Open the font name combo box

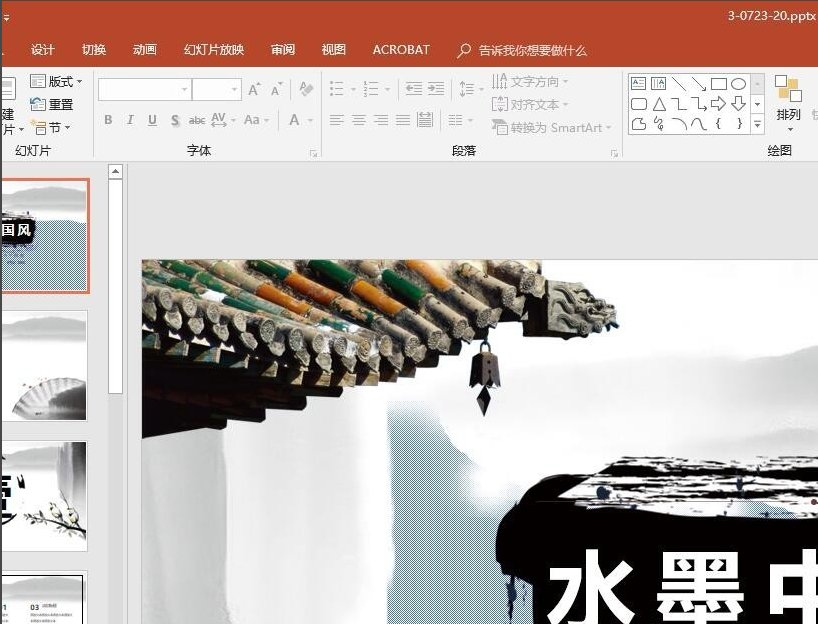144,89
